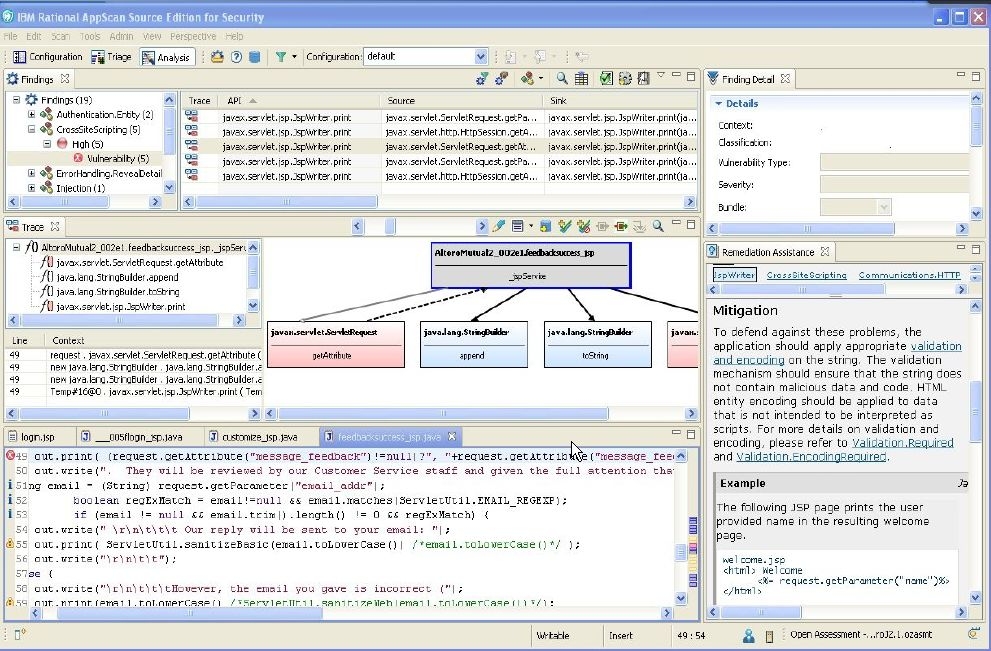
Task: Expand the Injection (1) node
Action: coord(32,188)
